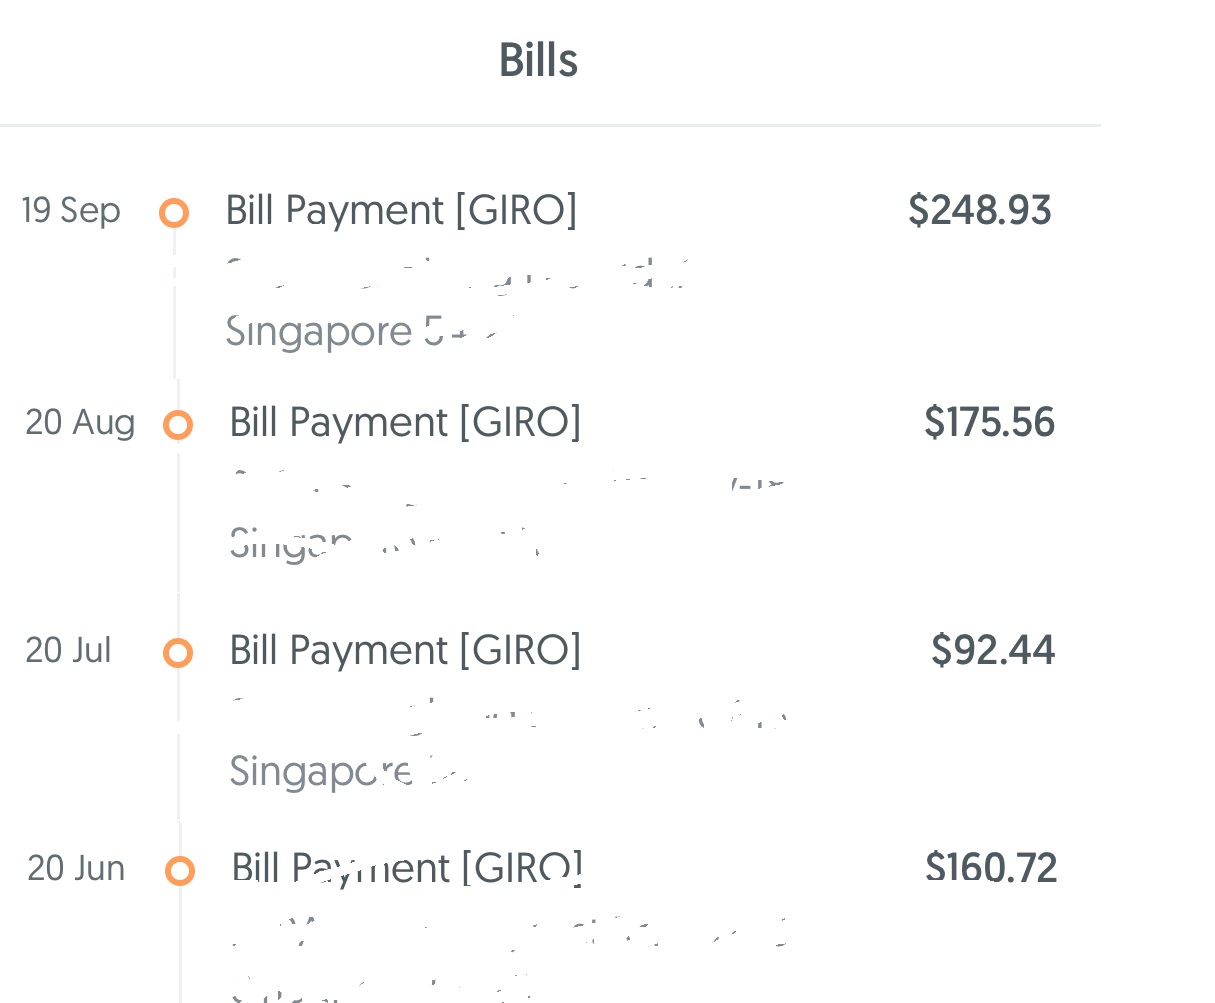Image resolution: width=1215 pixels, height=1003 pixels.
Task: Select the $175.56 bill amount
Action: [989, 423]
